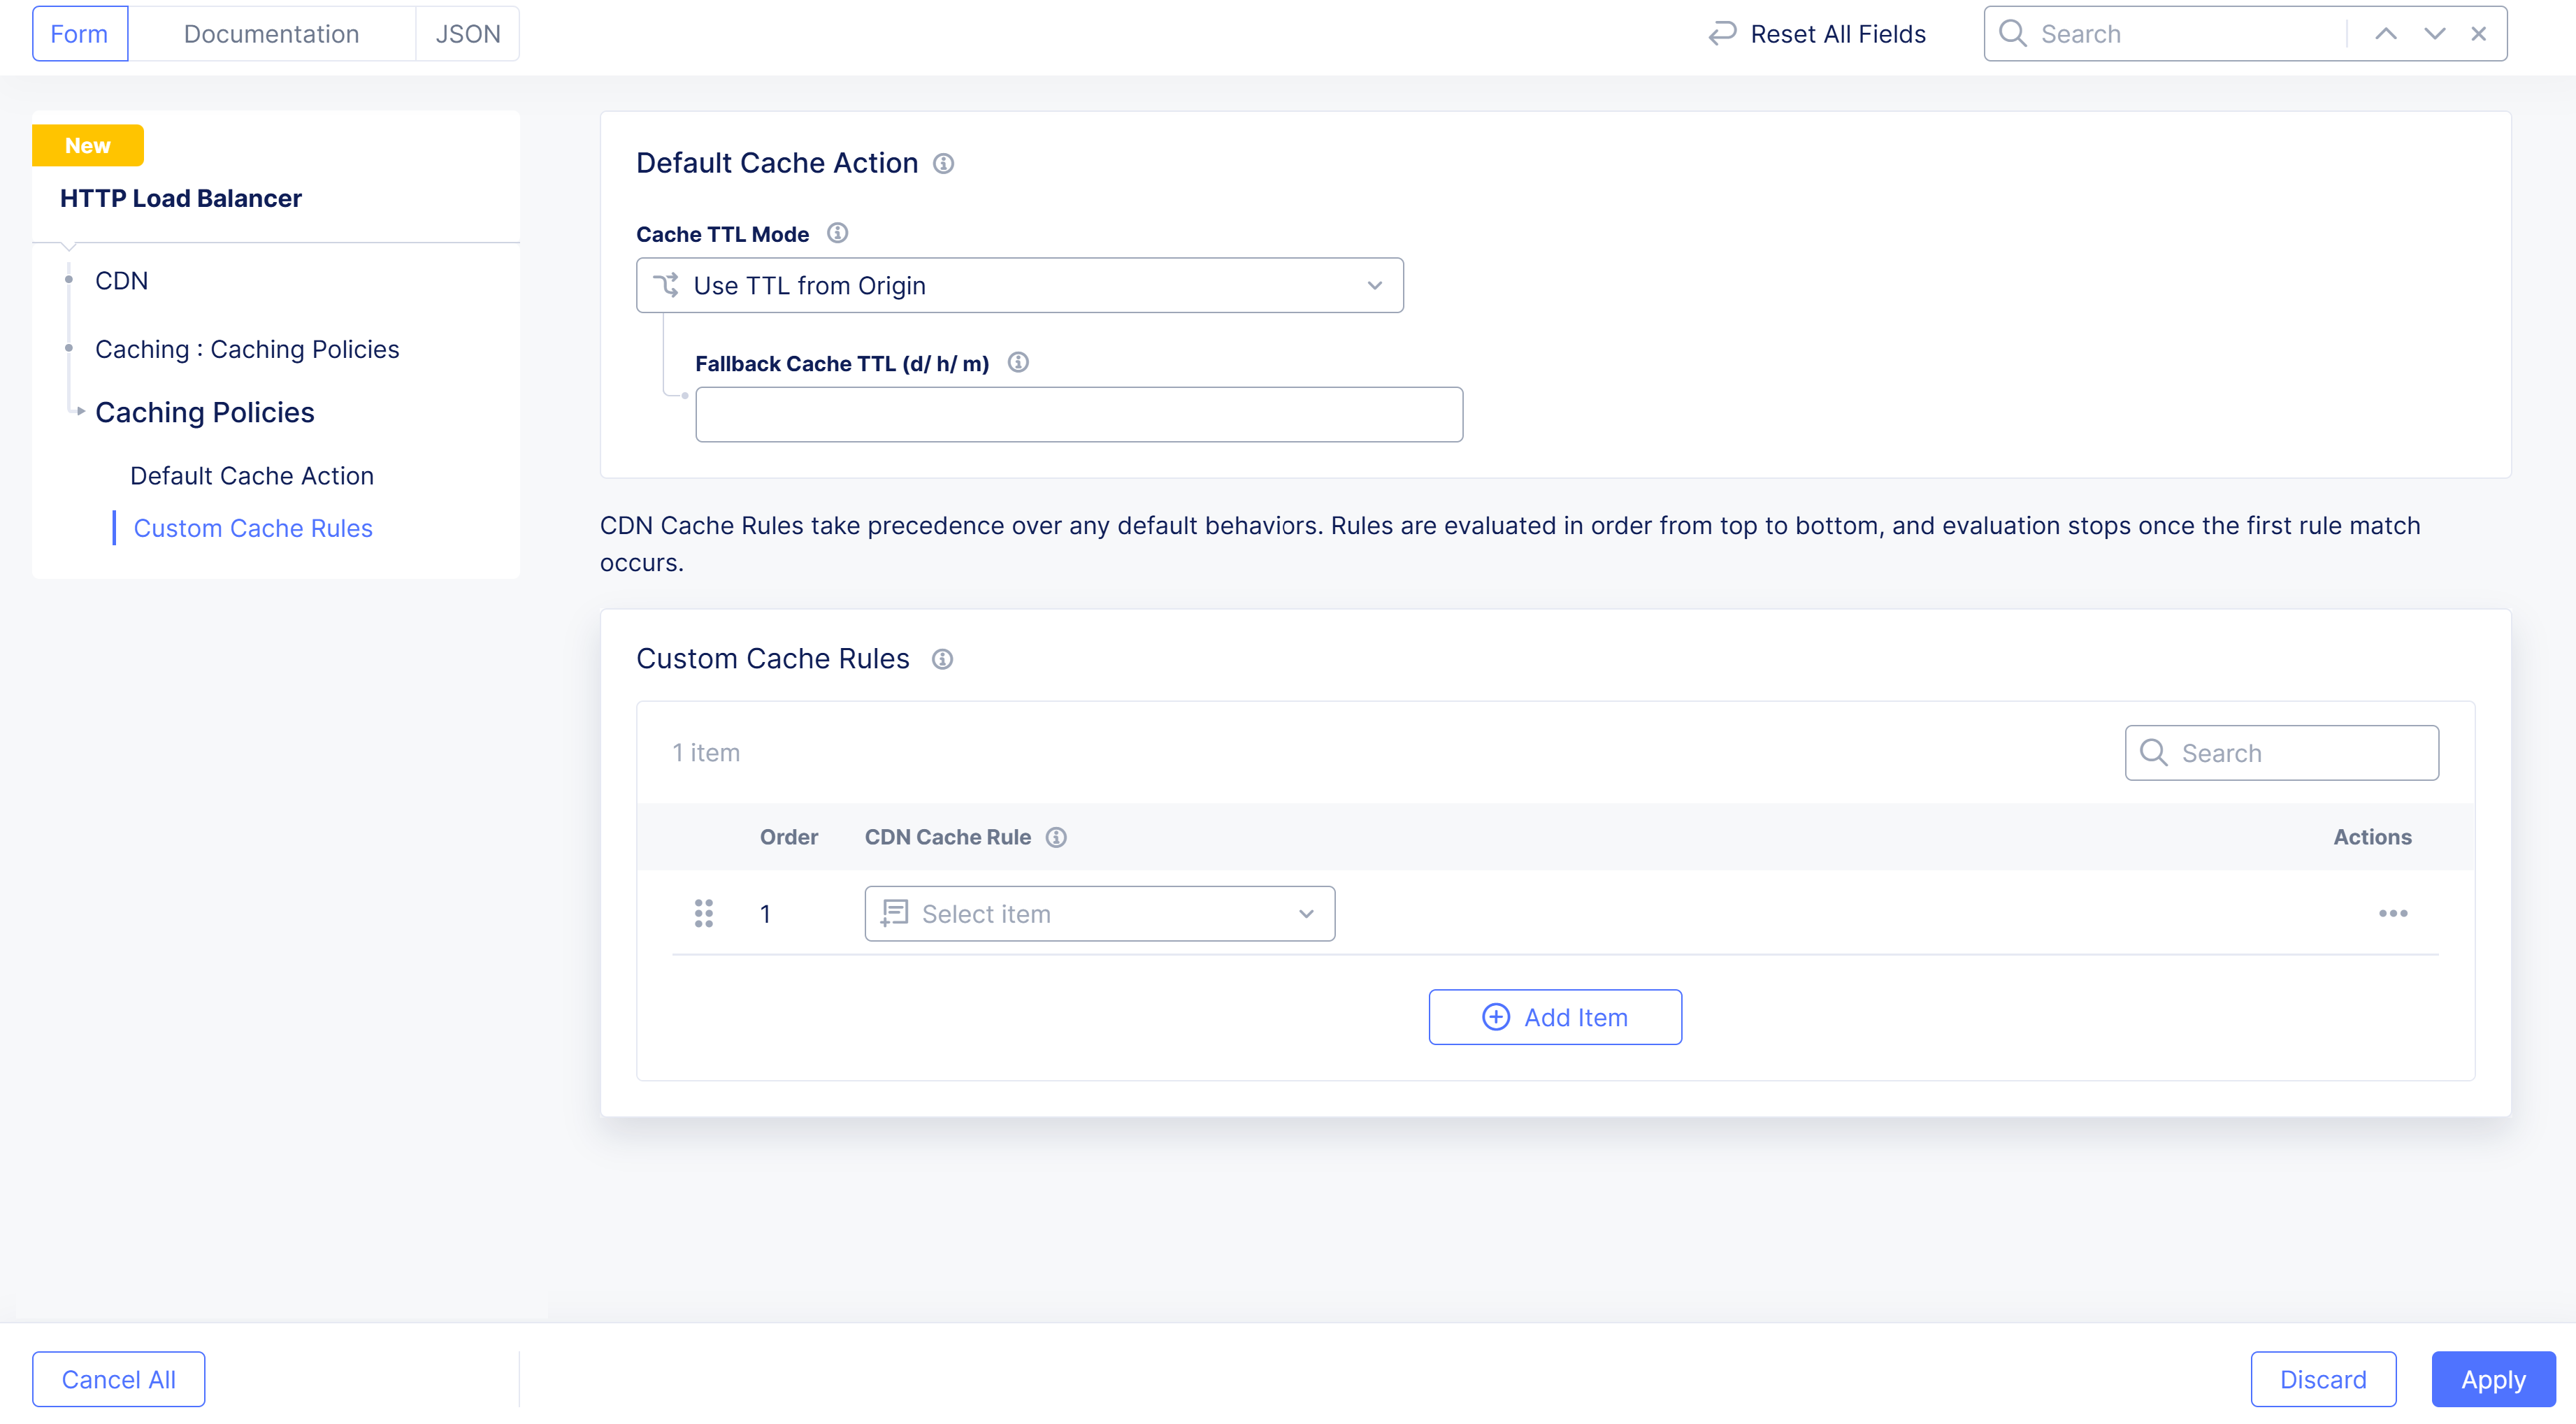The height and width of the screenshot is (1424, 2576).
Task: Go to next search result arrow
Action: pyautogui.click(x=2434, y=34)
